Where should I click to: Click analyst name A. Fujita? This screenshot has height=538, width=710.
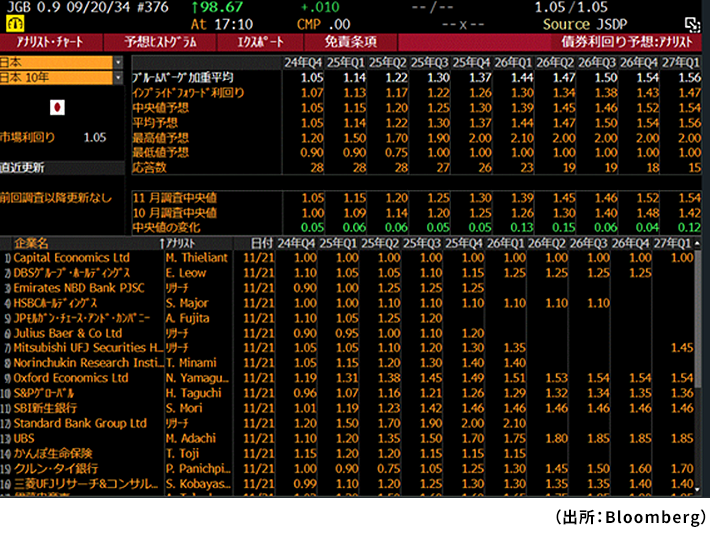click(x=187, y=318)
